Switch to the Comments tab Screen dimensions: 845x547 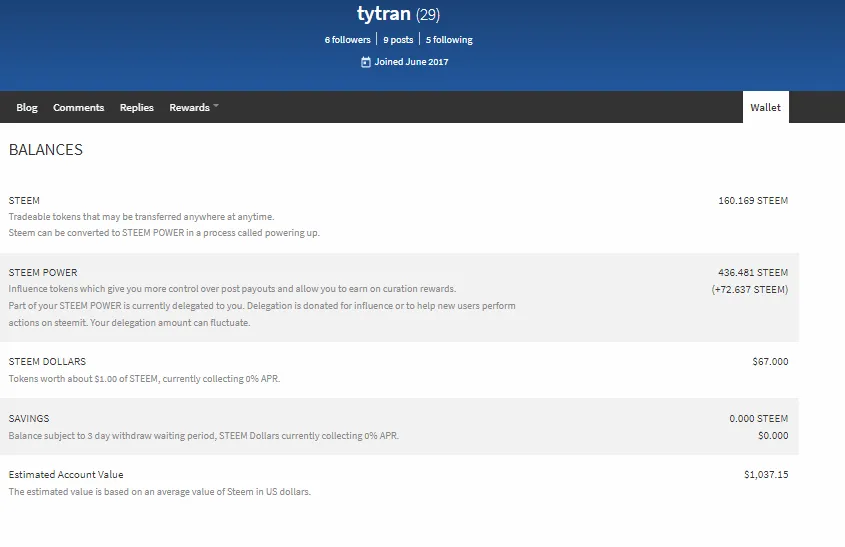(79, 107)
